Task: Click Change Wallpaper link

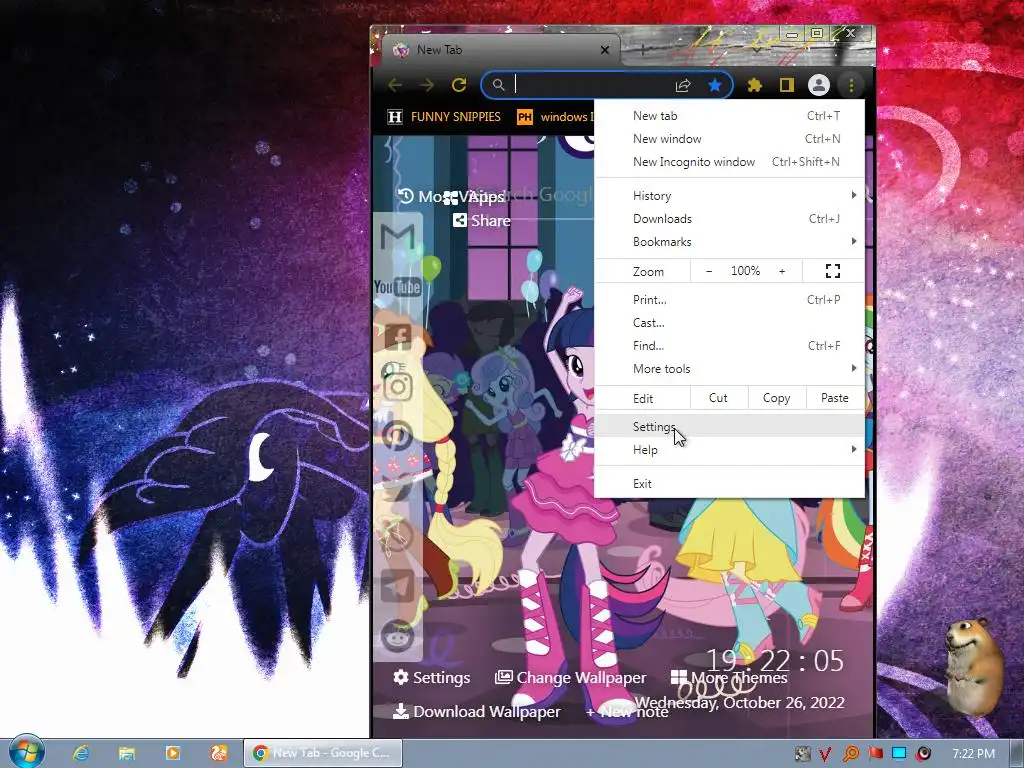Action: [x=571, y=678]
